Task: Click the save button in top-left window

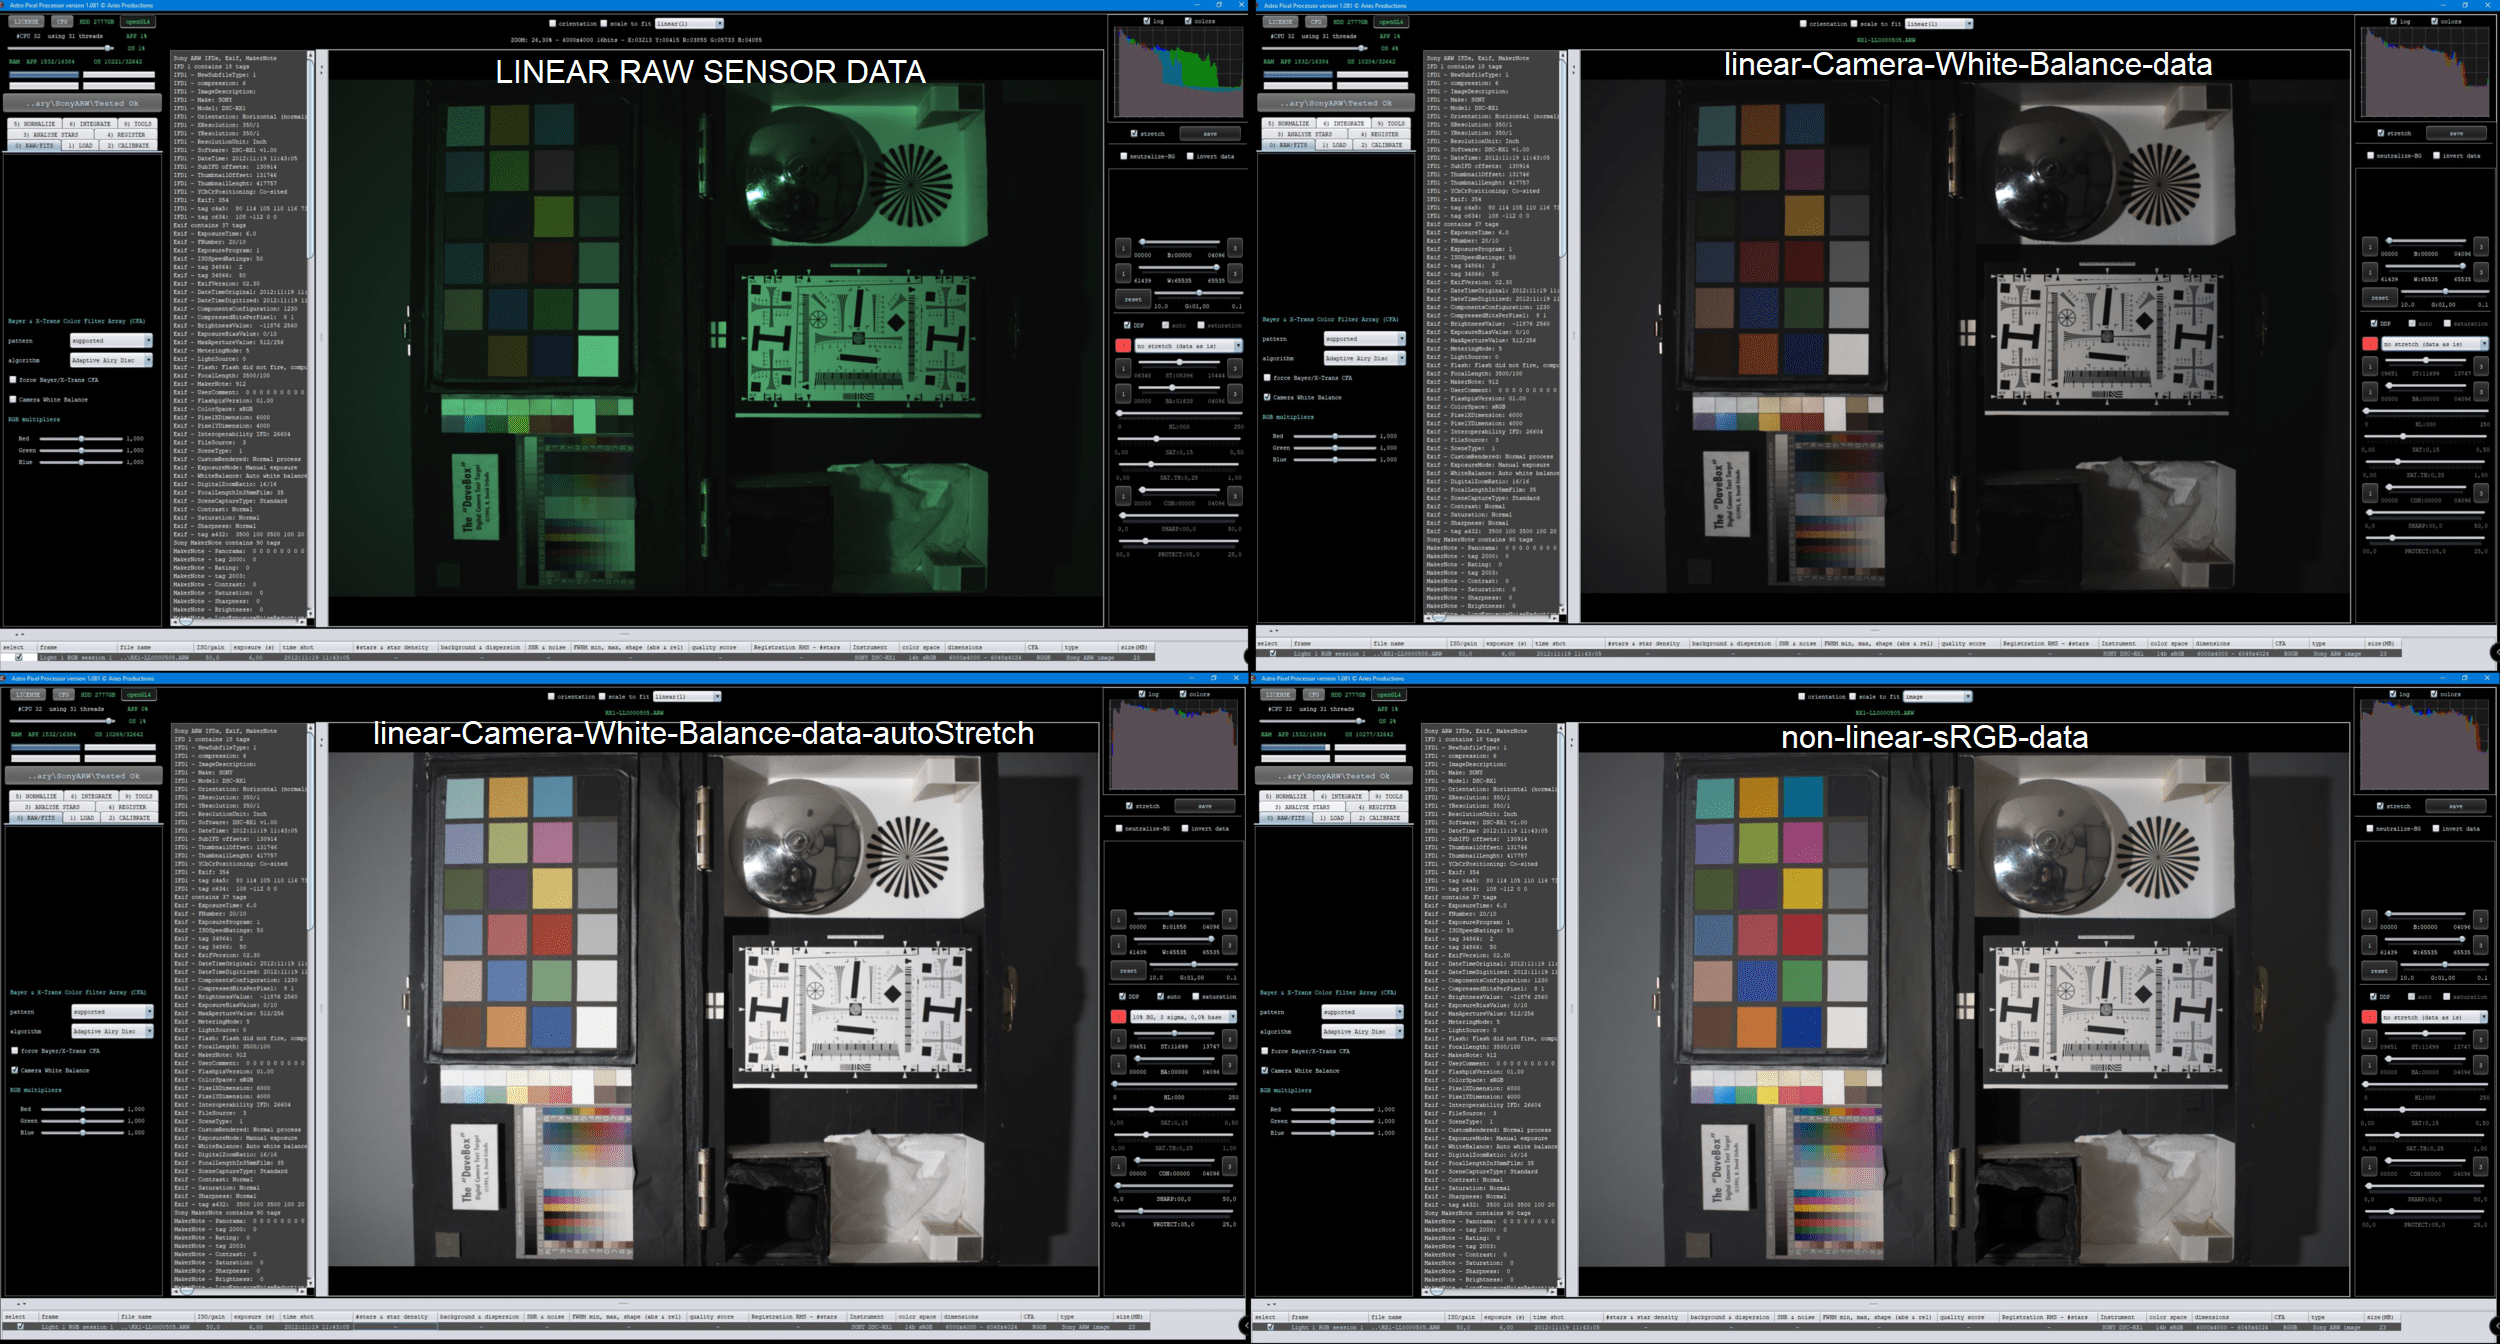Action: tap(1209, 133)
